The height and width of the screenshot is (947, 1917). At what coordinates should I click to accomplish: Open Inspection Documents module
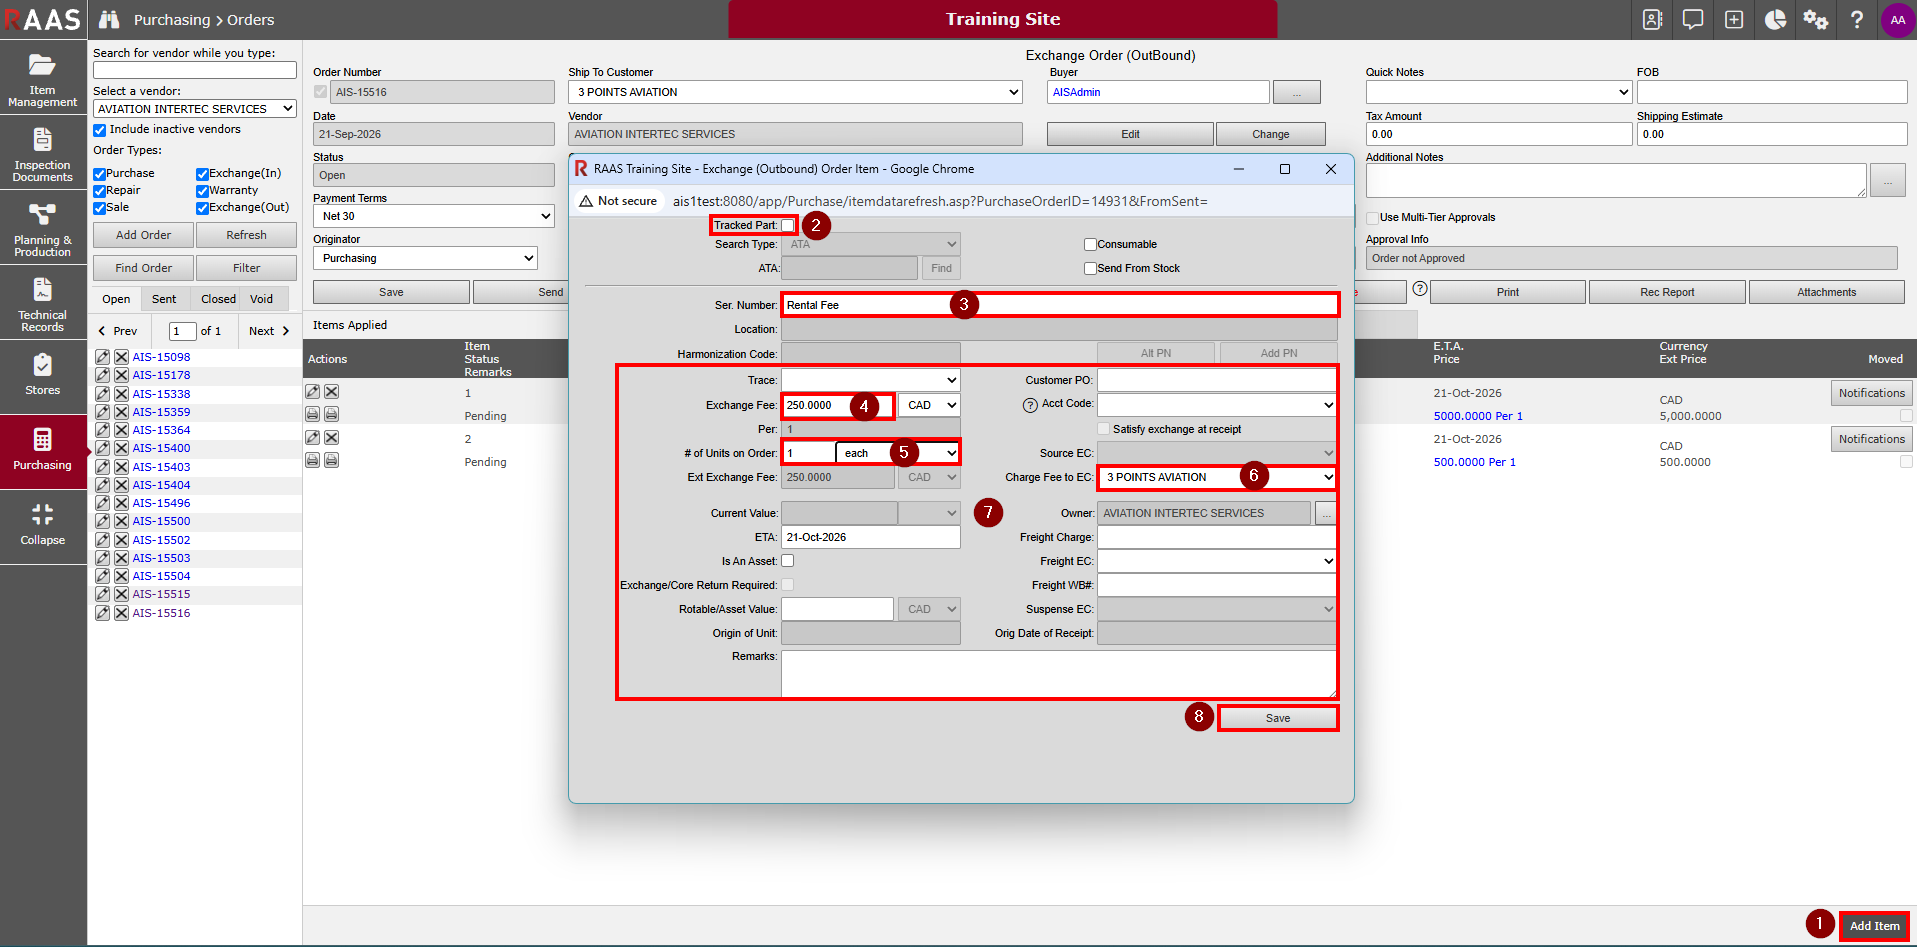[x=43, y=153]
